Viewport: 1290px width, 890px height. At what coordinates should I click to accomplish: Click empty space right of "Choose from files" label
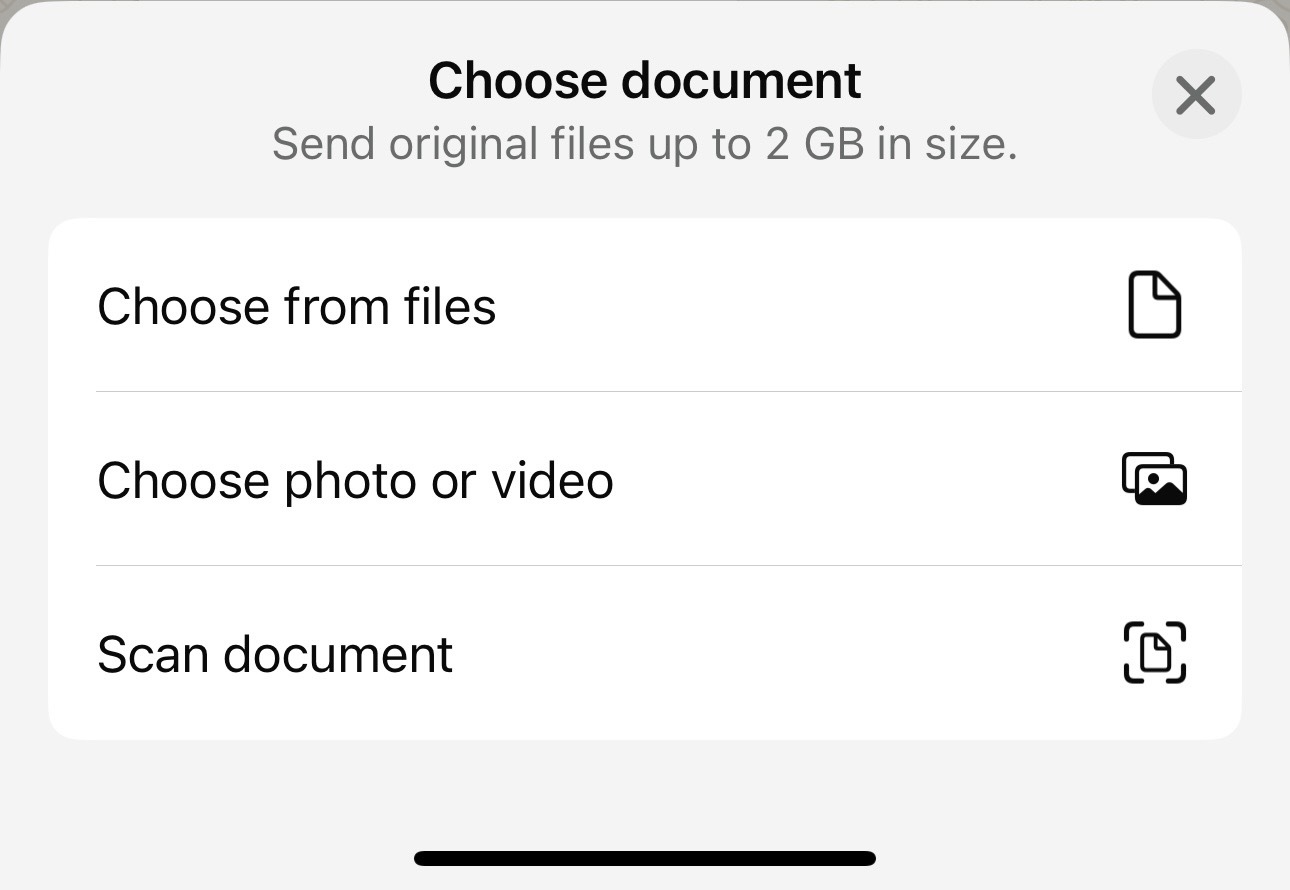(800, 306)
